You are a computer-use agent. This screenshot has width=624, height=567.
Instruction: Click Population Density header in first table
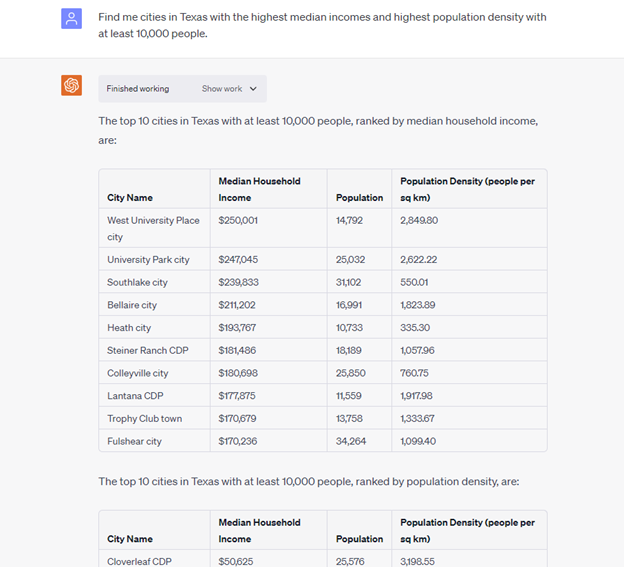[467, 189]
